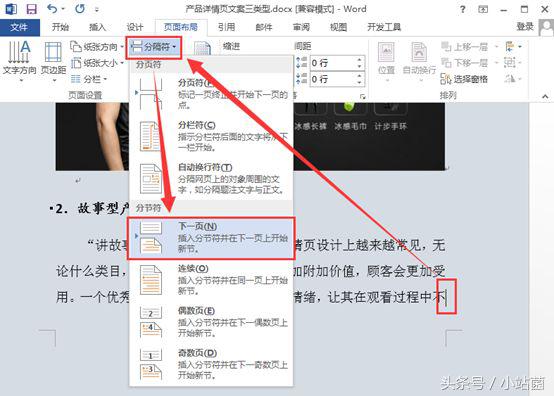Click the Save icon in the quick access toolbar
The image size is (554, 396).
31,9
